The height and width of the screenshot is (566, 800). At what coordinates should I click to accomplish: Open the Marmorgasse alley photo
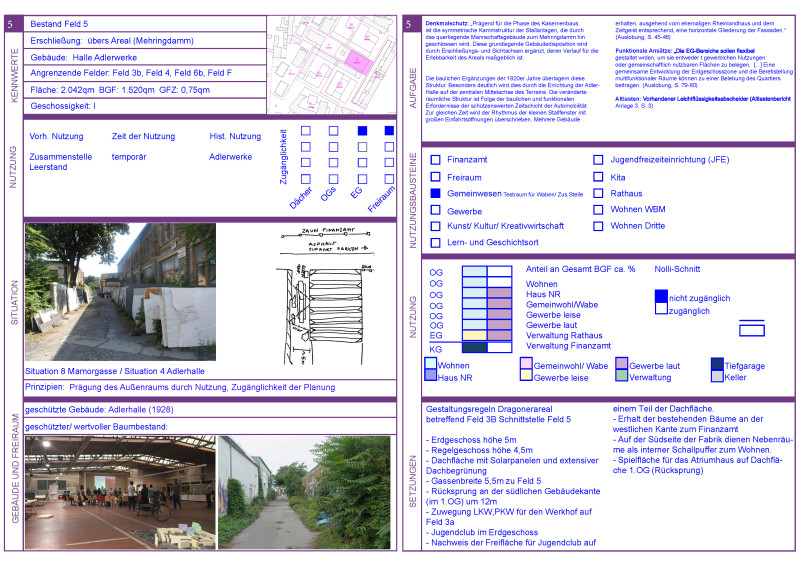point(120,292)
